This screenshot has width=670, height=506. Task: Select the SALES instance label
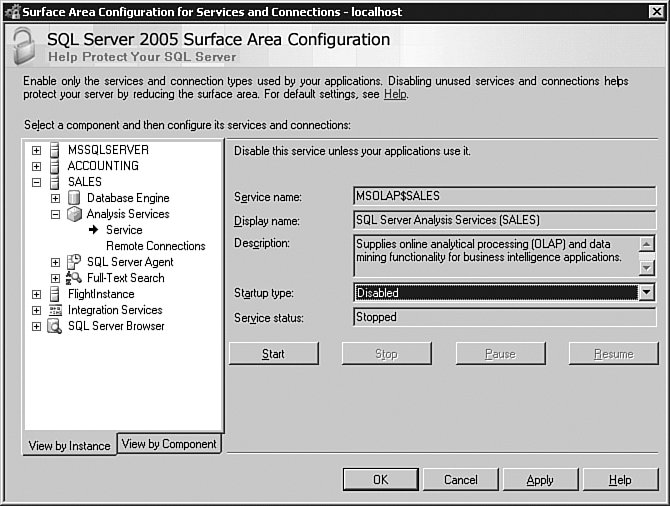85,182
